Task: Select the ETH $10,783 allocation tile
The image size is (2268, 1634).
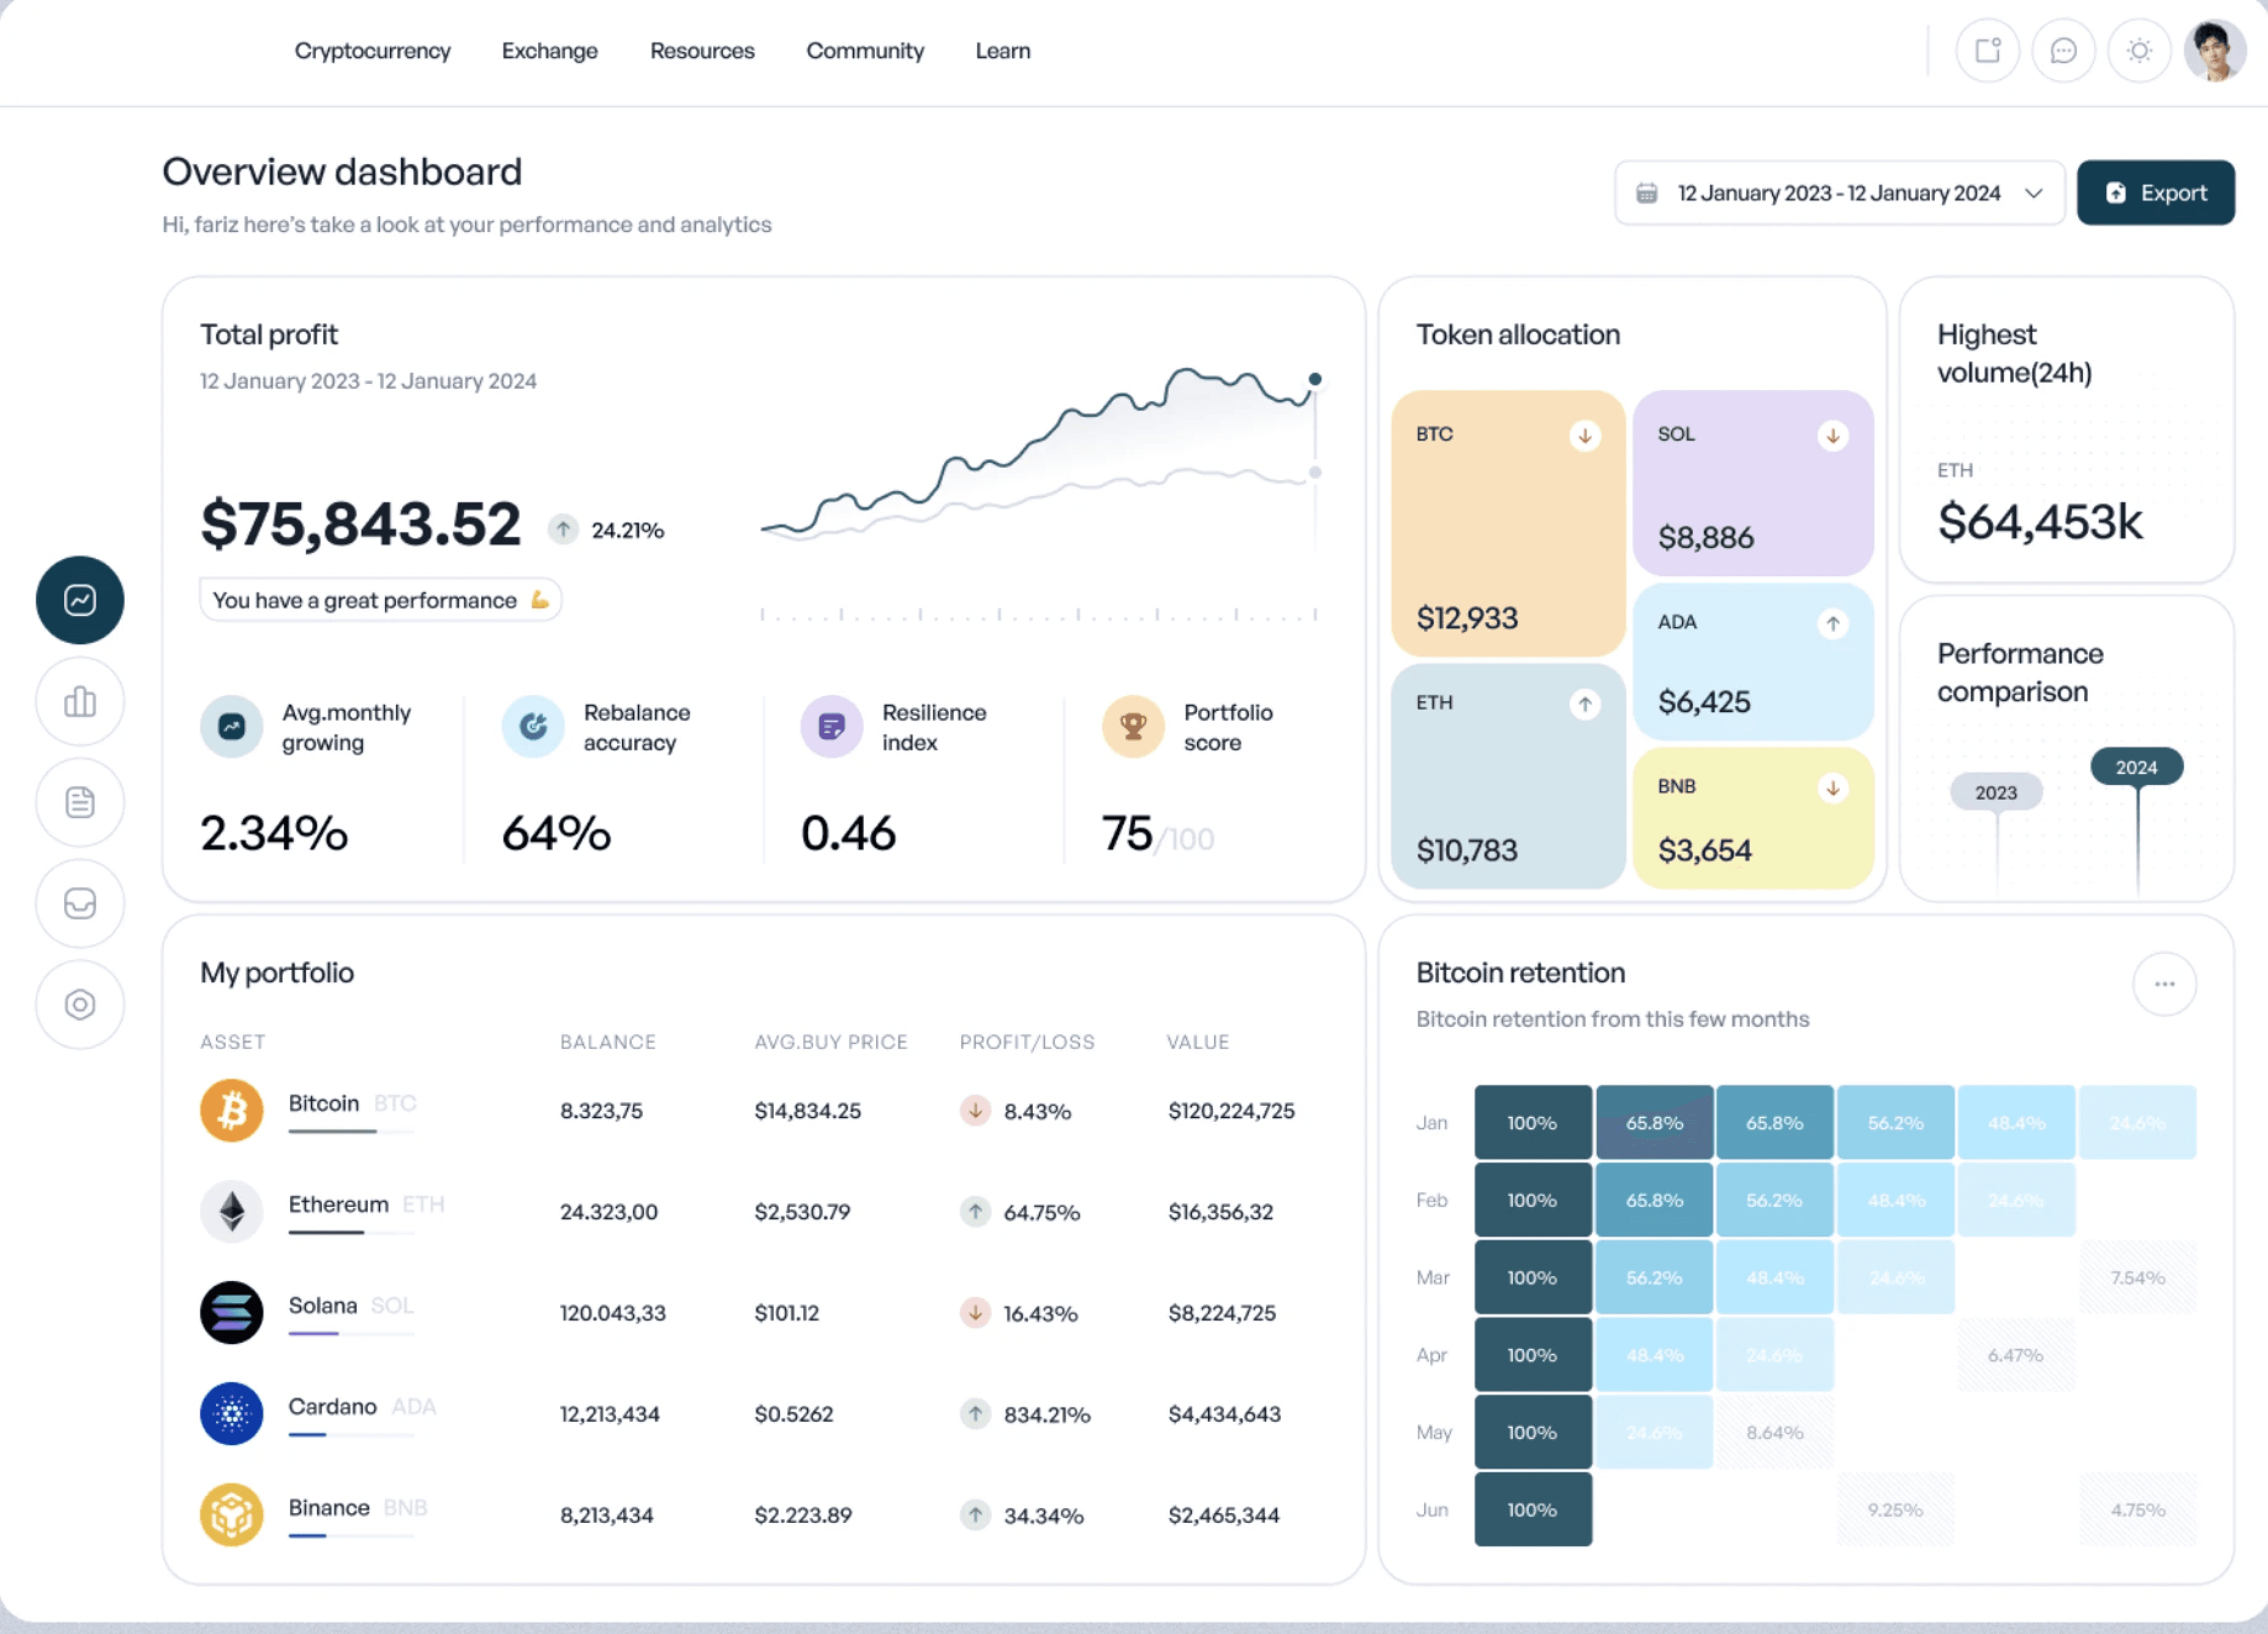Action: pos(1508,776)
